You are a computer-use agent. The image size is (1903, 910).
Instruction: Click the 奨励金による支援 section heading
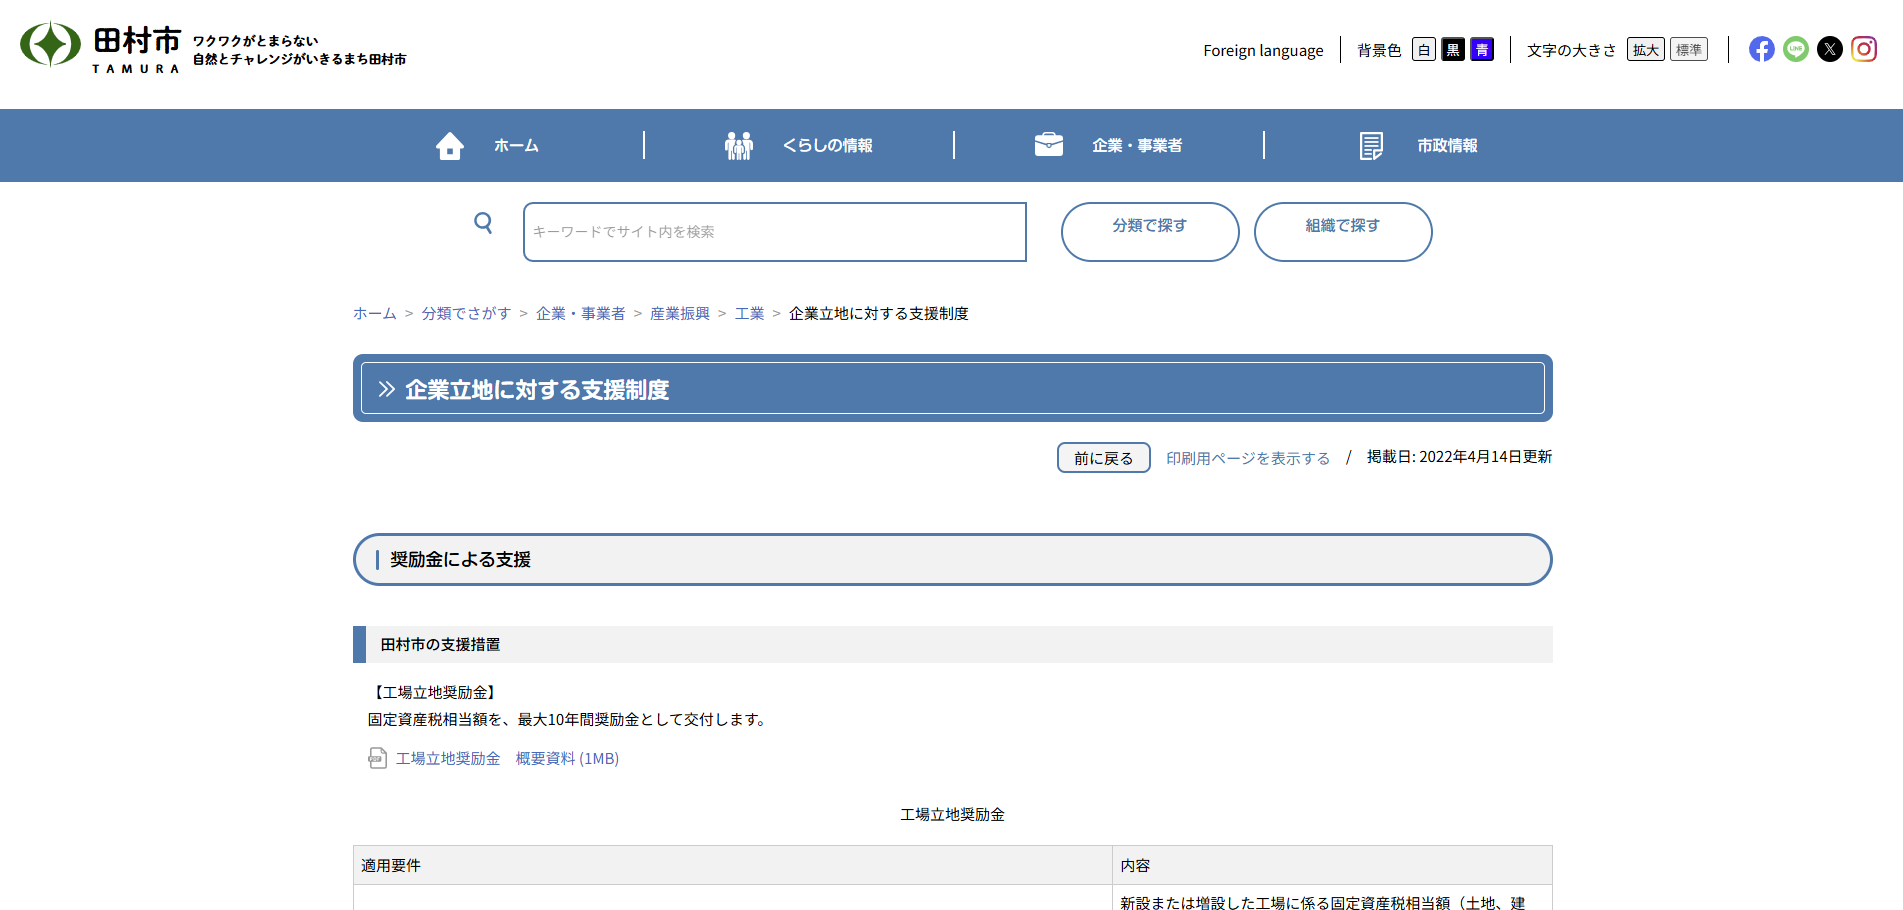click(953, 560)
